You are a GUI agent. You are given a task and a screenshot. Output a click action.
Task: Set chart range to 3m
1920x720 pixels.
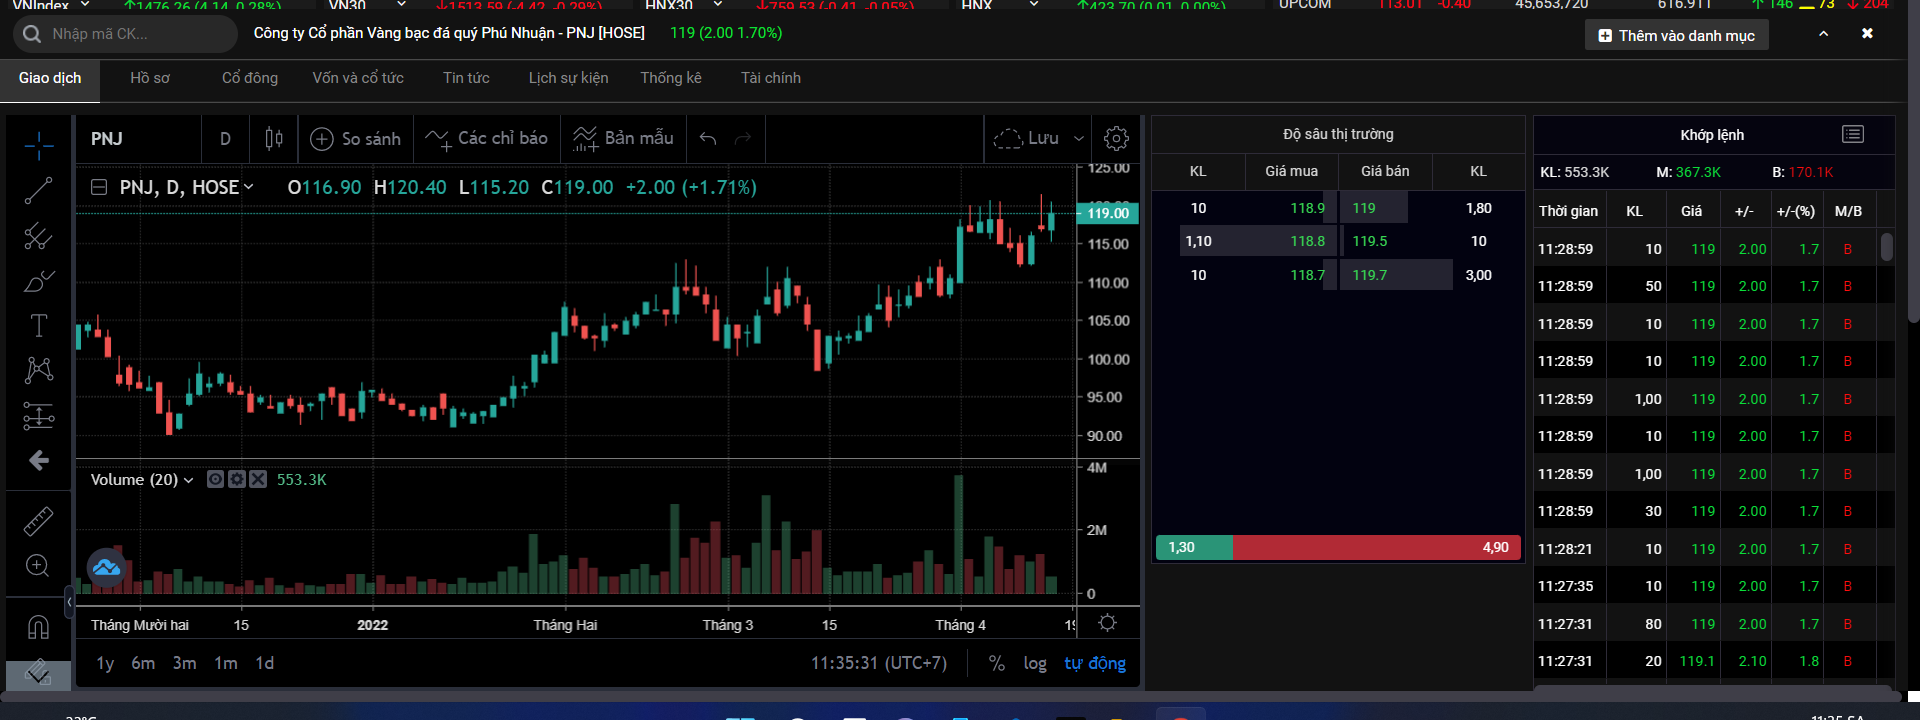184,663
